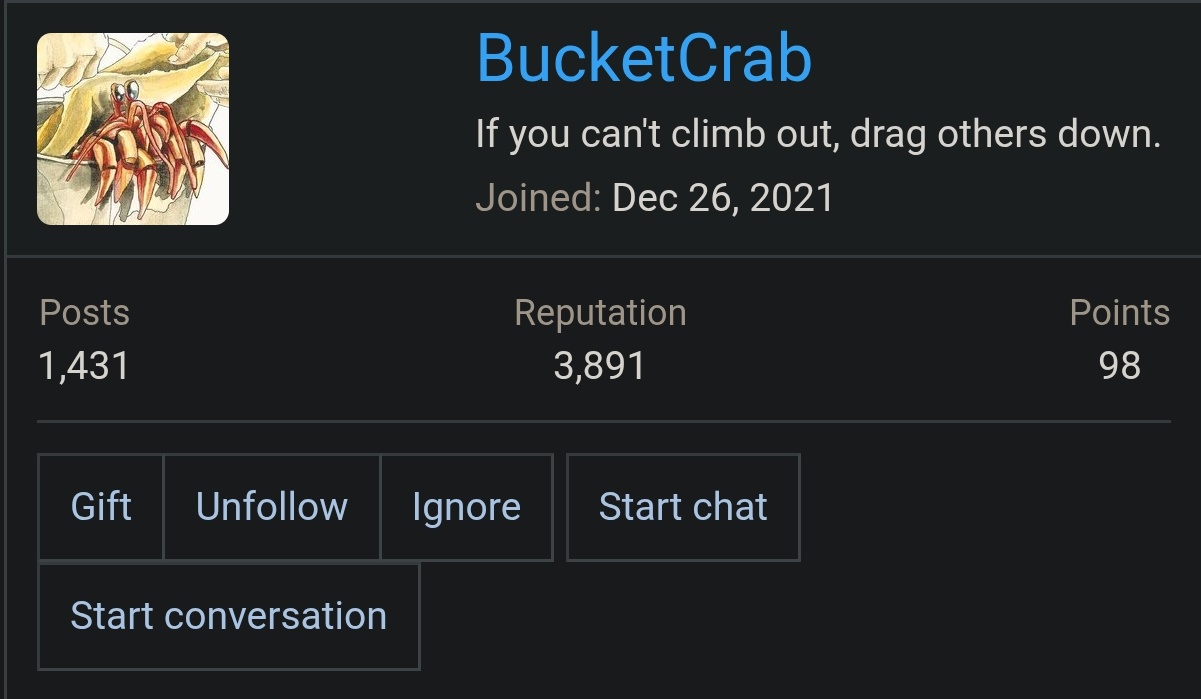The height and width of the screenshot is (699, 1201).
Task: Ignore this user
Action: tap(466, 507)
